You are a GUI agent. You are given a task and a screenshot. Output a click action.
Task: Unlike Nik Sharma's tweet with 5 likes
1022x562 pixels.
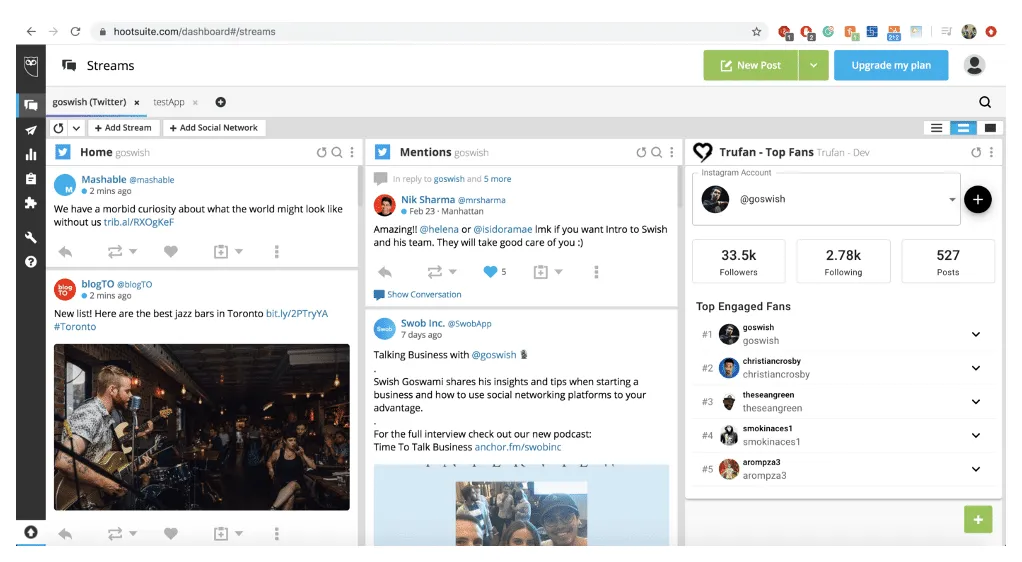click(490, 272)
